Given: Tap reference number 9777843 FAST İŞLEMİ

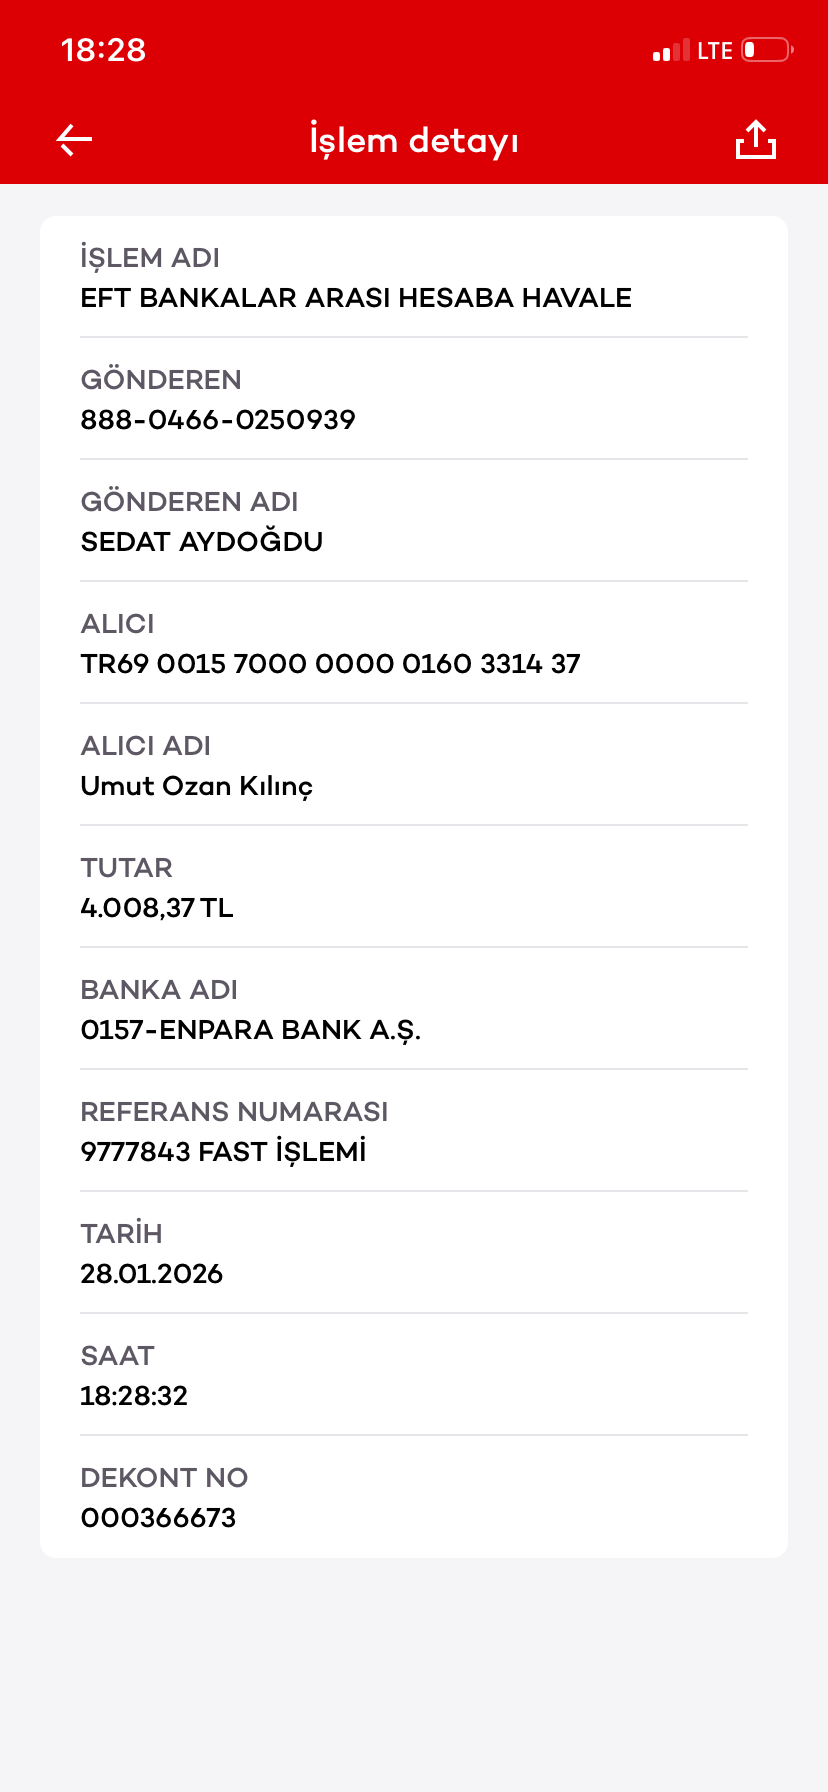Looking at the screenshot, I should click(223, 1152).
